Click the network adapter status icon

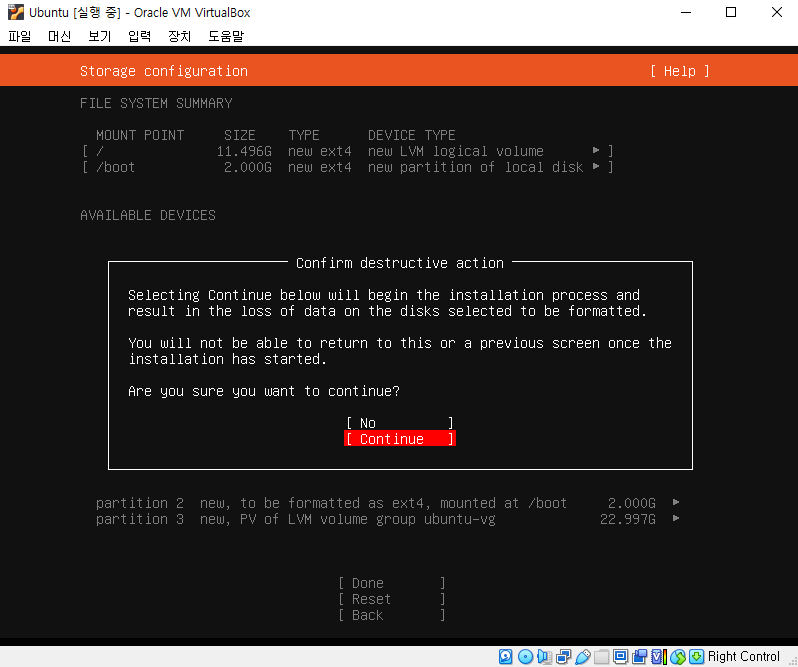click(563, 656)
